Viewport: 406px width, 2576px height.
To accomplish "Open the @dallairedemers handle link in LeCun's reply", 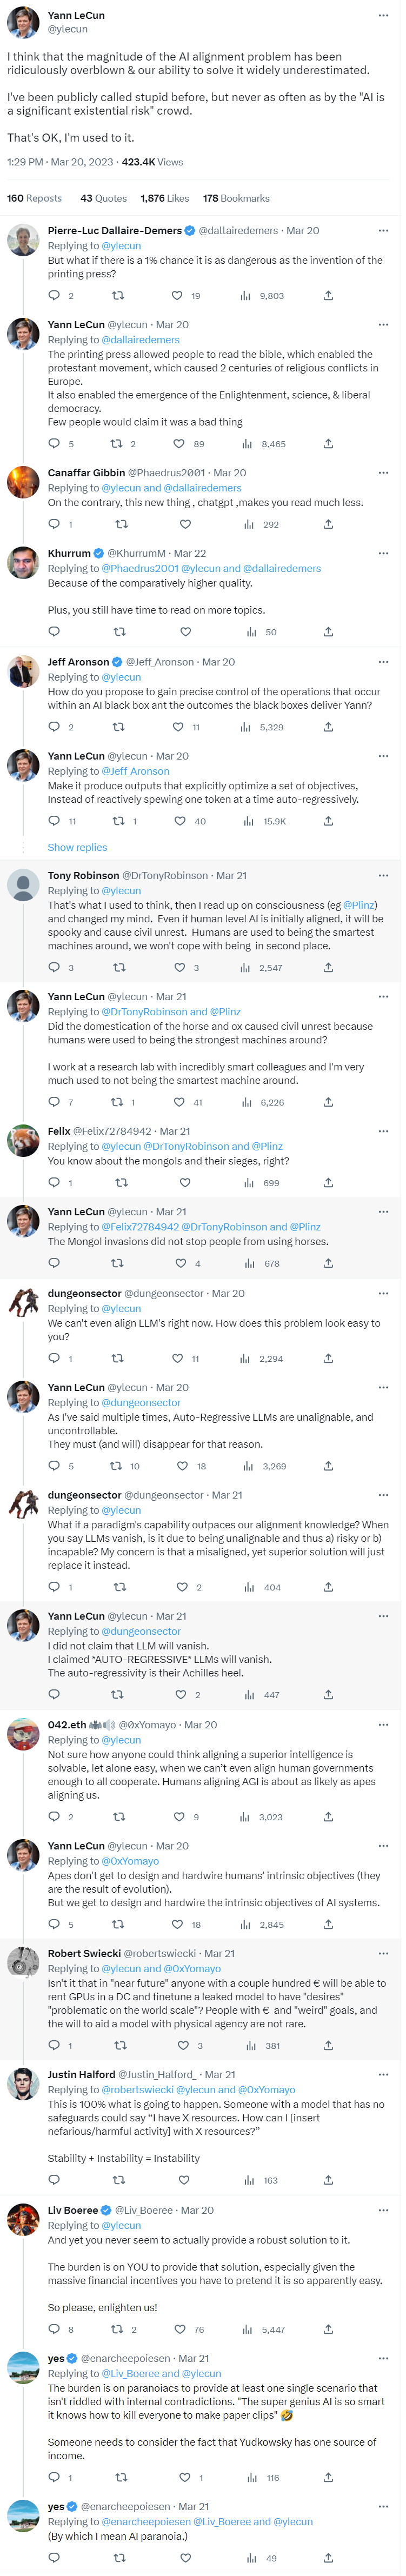I will click(x=140, y=340).
